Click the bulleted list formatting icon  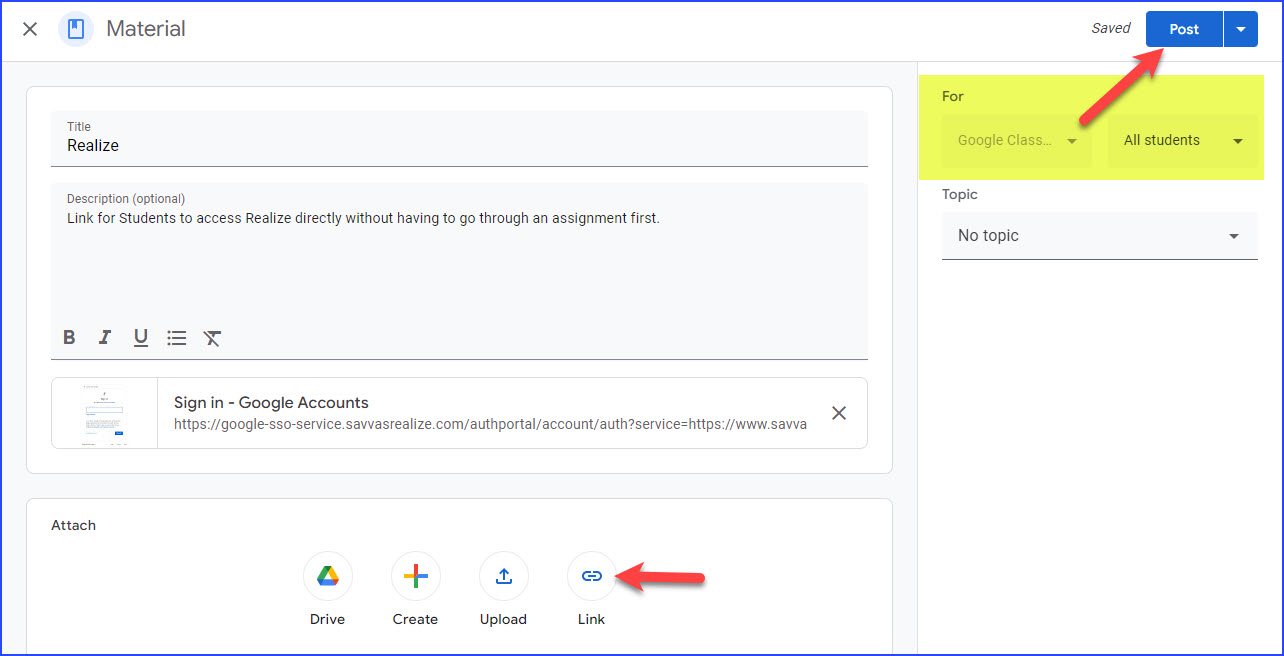[176, 337]
